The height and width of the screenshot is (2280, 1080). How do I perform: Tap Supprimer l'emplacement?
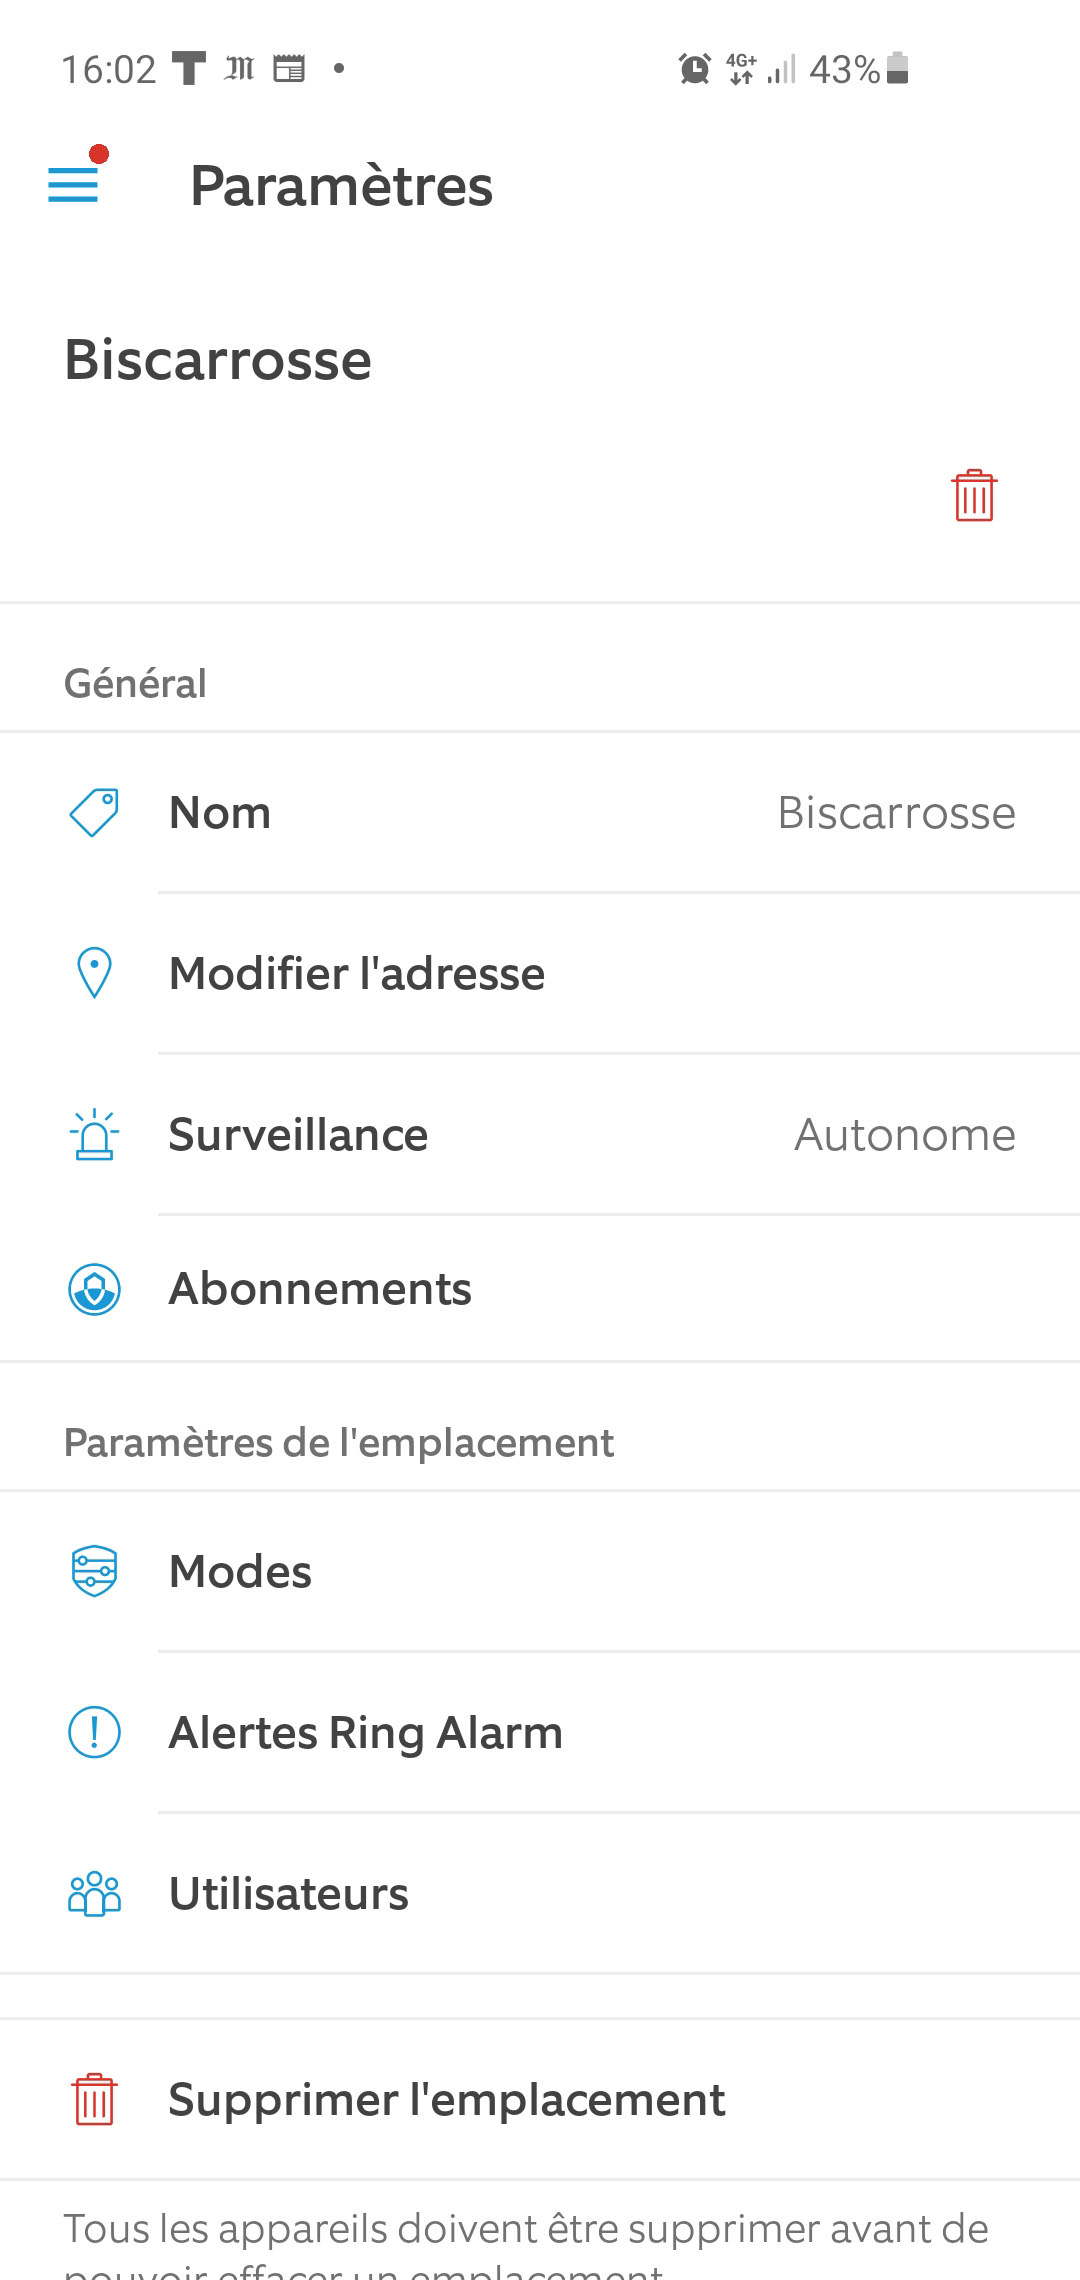click(x=446, y=2099)
